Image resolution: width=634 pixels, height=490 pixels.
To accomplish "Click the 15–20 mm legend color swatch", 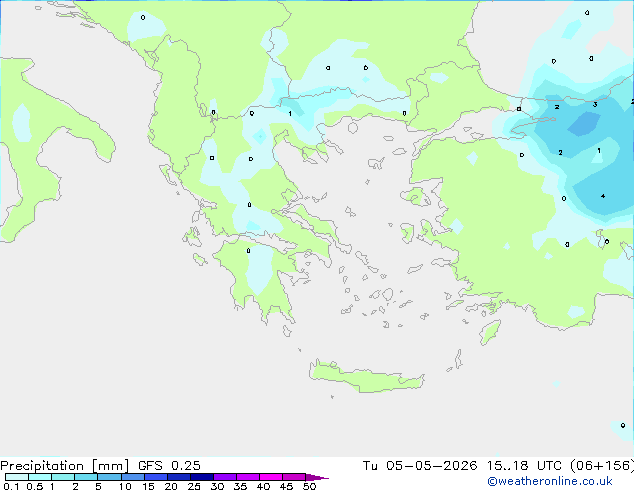I will [x=156, y=477].
